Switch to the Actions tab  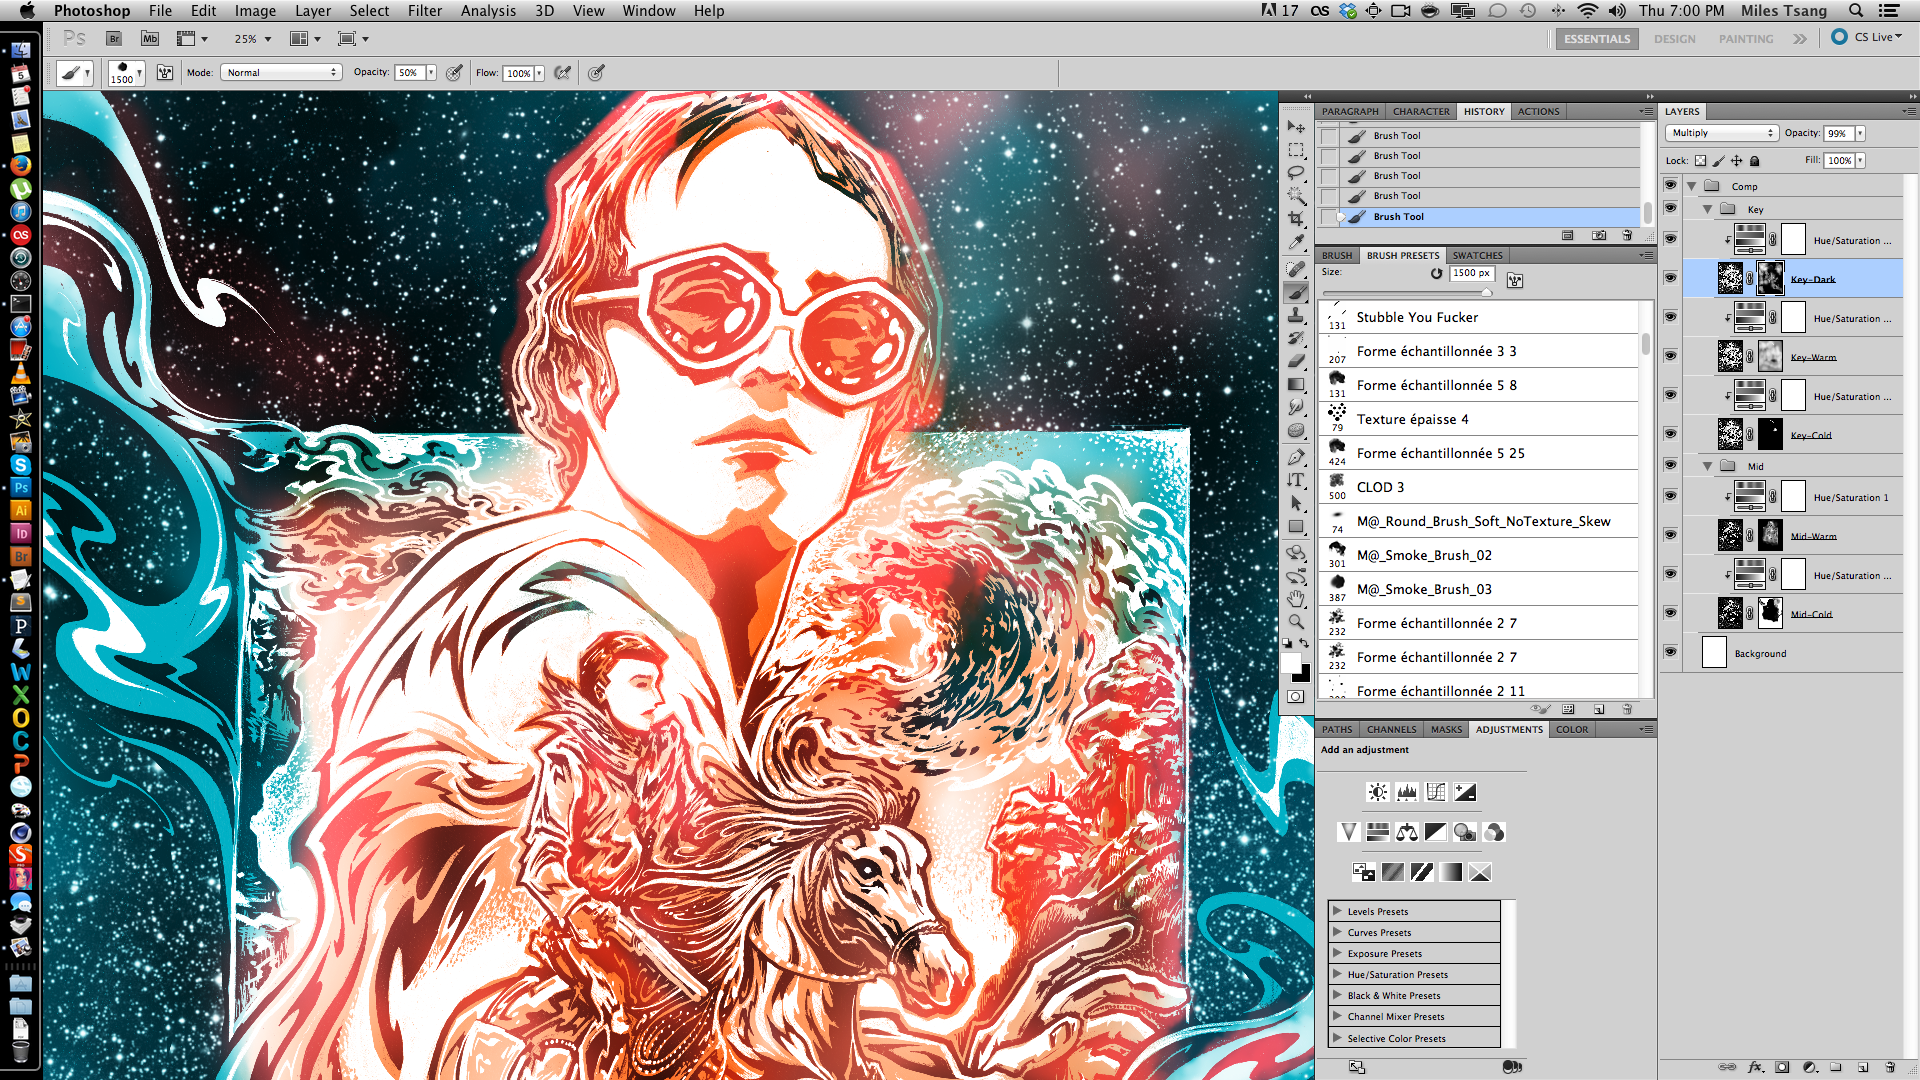click(x=1538, y=112)
